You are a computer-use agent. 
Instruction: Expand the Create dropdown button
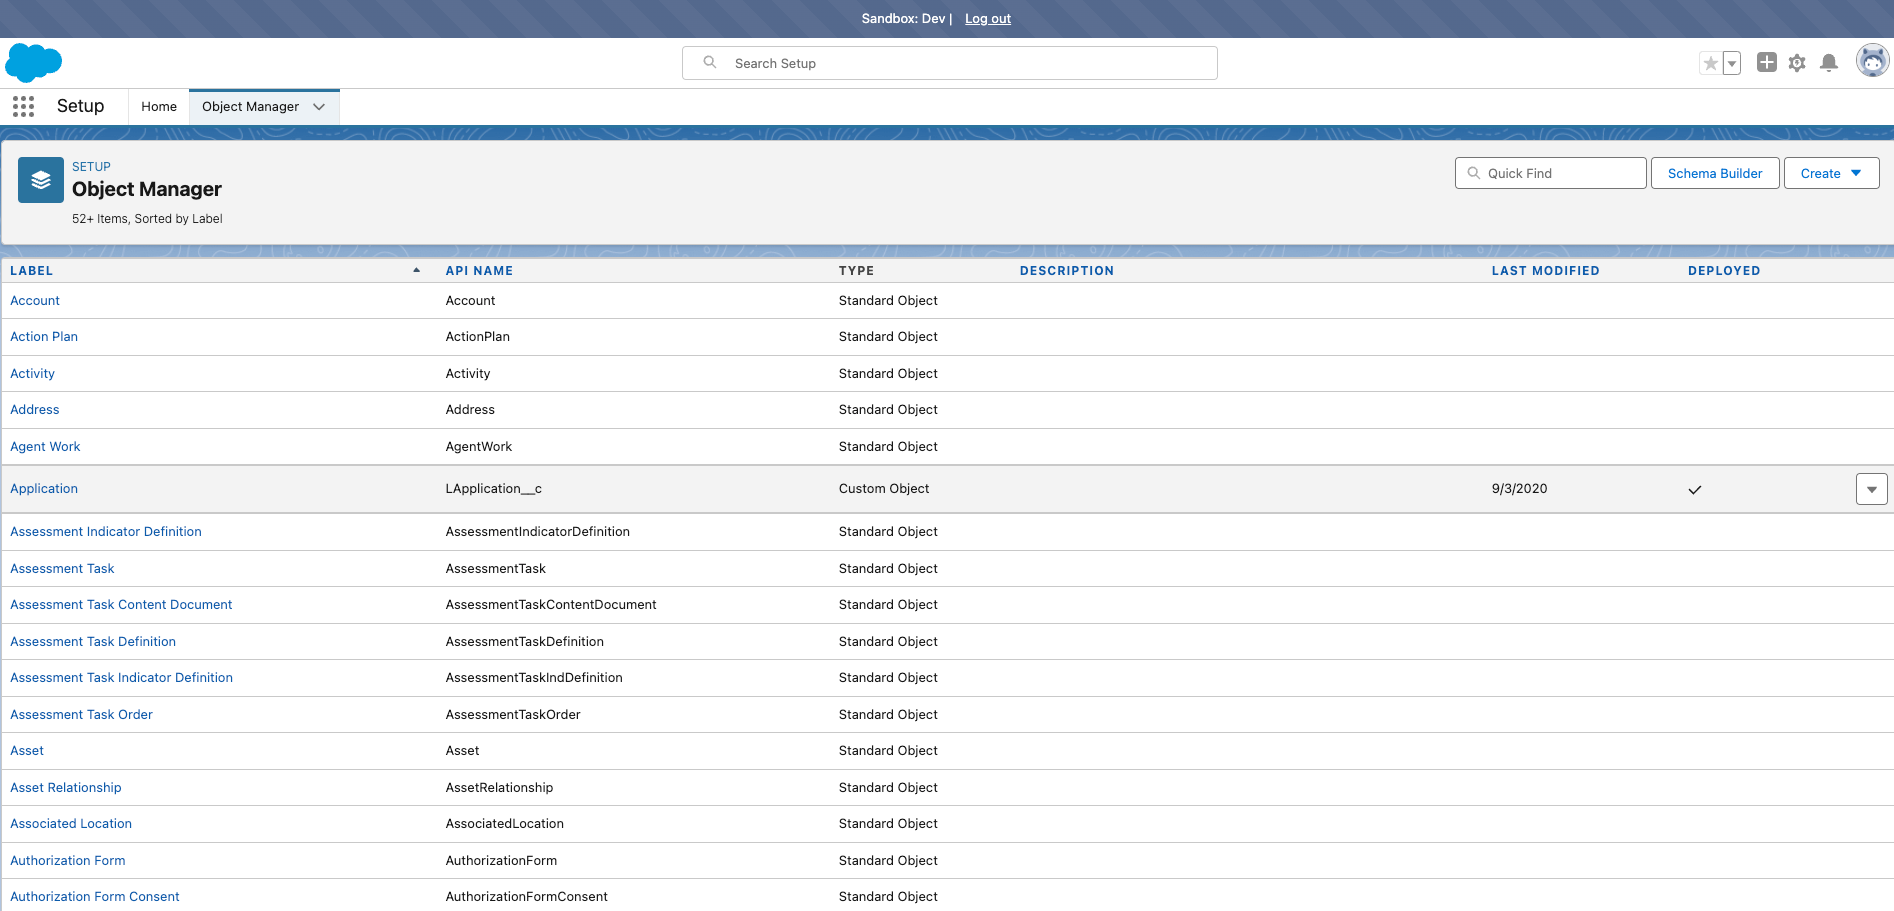pos(1832,173)
